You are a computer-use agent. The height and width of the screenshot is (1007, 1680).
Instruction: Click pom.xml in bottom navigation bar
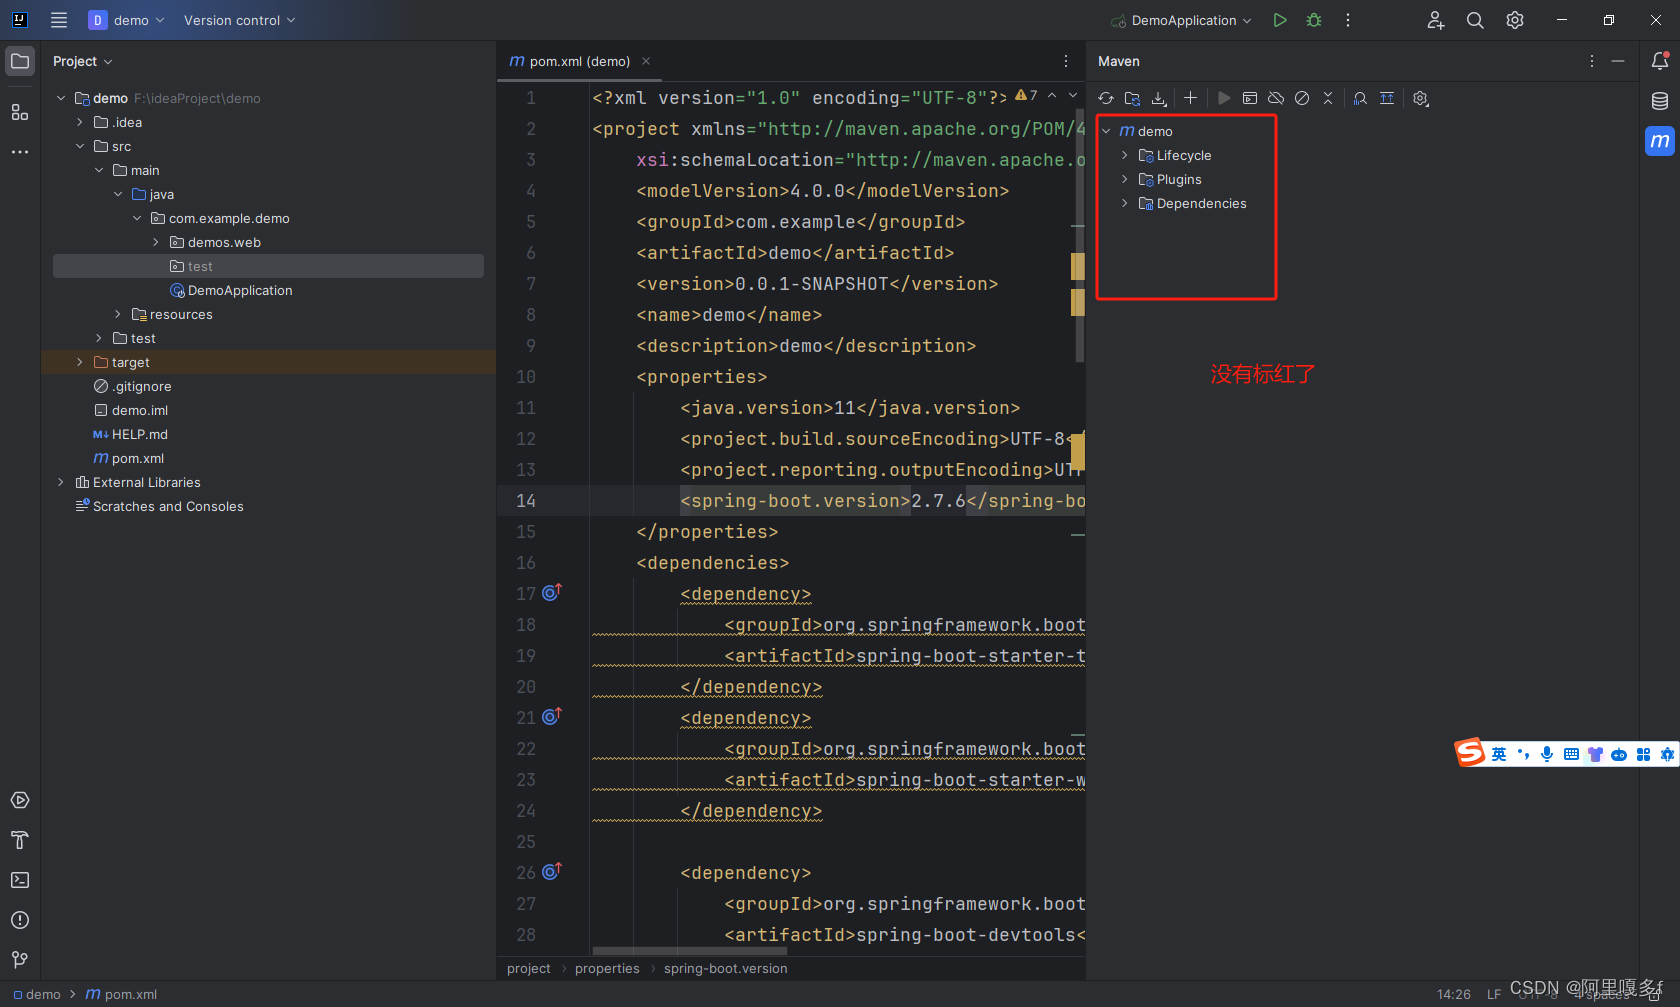click(x=122, y=994)
